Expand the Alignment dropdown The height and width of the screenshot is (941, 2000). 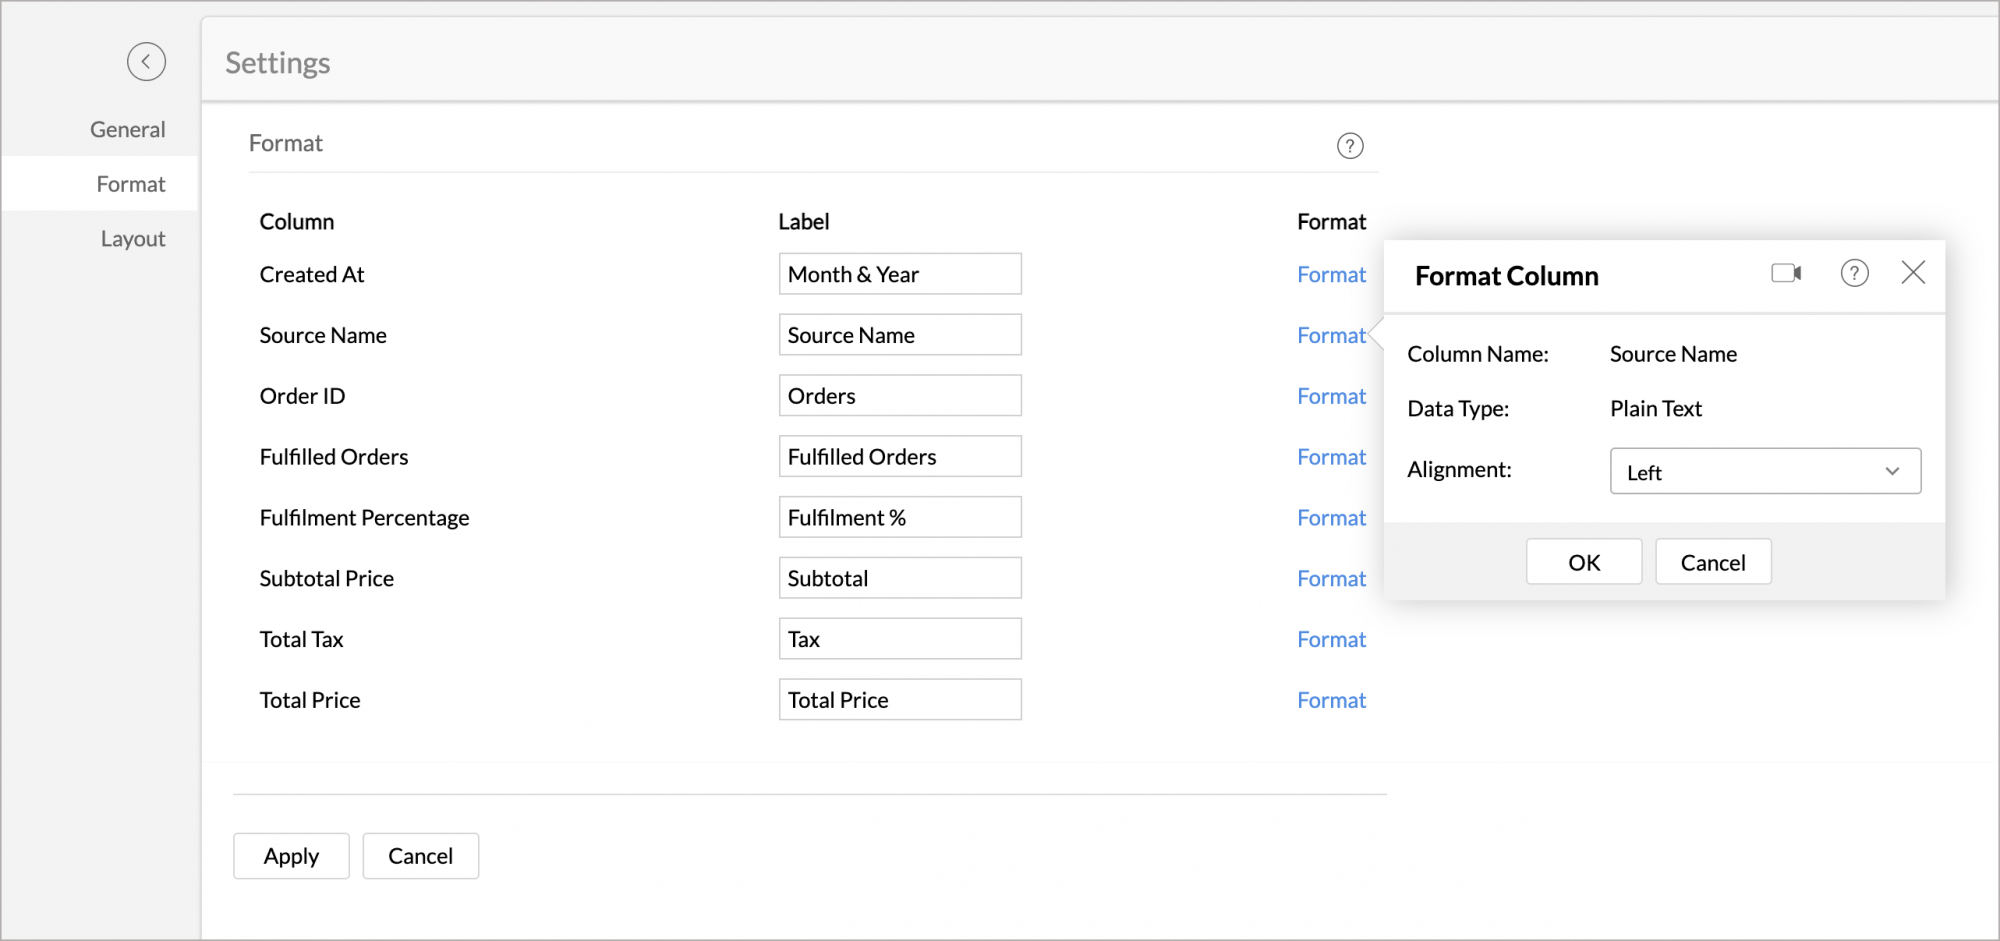[x=1765, y=472]
